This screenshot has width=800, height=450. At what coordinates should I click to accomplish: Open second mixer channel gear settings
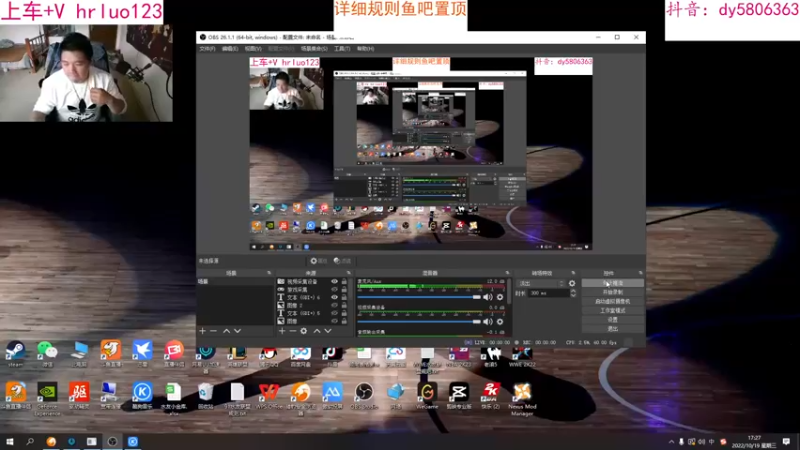click(x=500, y=321)
